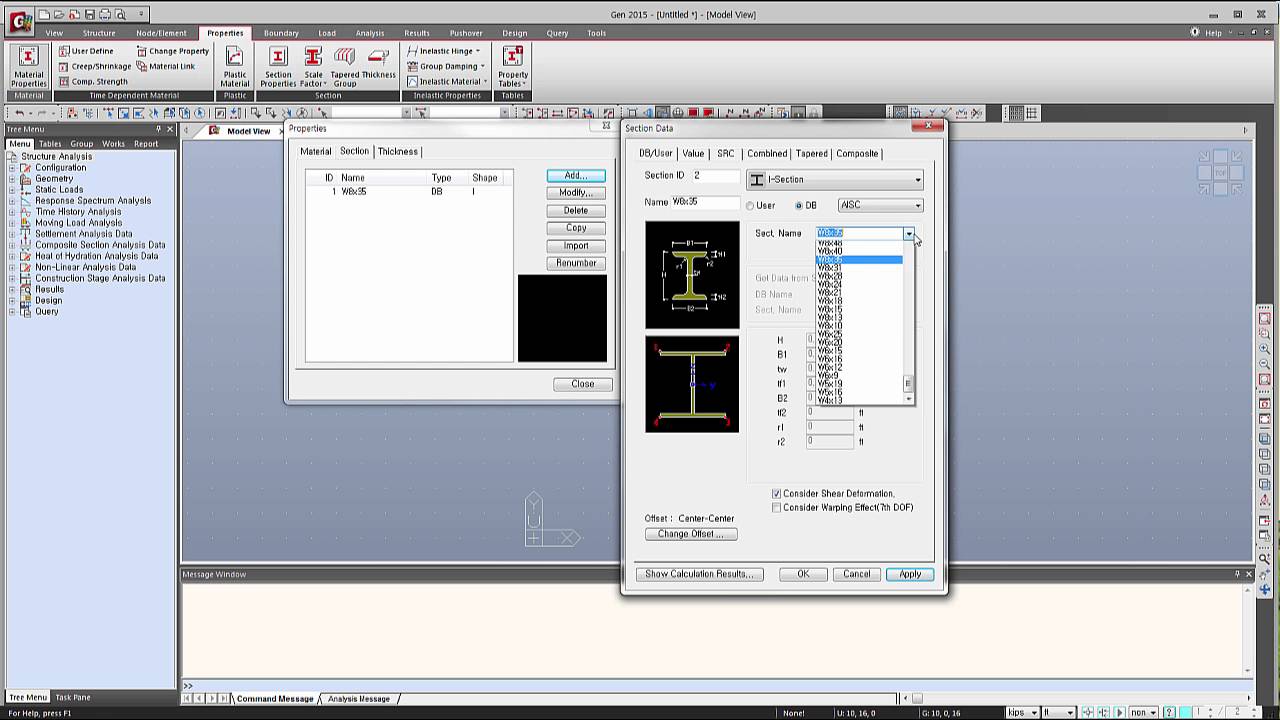Toggle Consider Shear Deformation checkbox

pos(776,494)
